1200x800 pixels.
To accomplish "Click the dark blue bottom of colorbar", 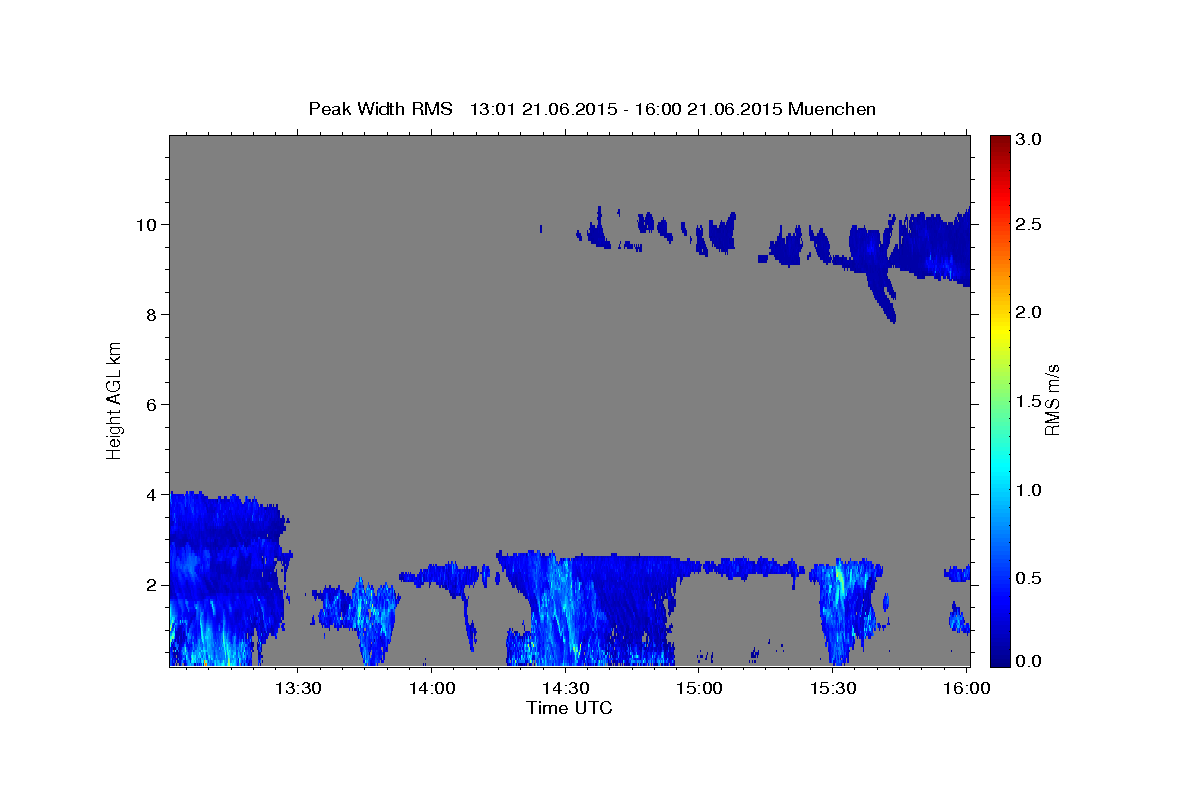I will (x=999, y=655).
